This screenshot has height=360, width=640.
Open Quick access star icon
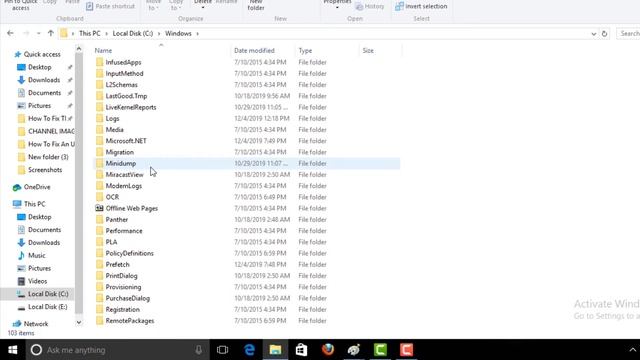pyautogui.click(x=17, y=54)
